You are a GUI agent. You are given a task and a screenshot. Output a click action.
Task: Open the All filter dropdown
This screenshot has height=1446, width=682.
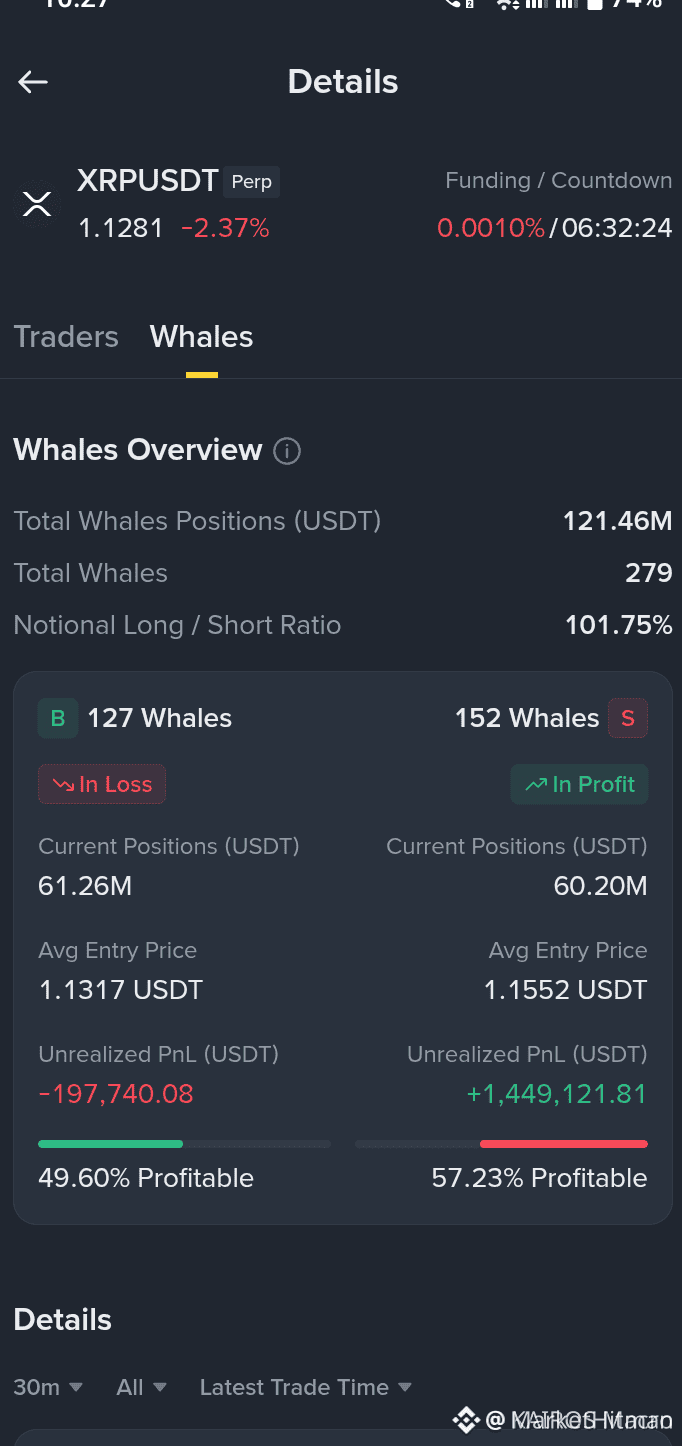(141, 1387)
